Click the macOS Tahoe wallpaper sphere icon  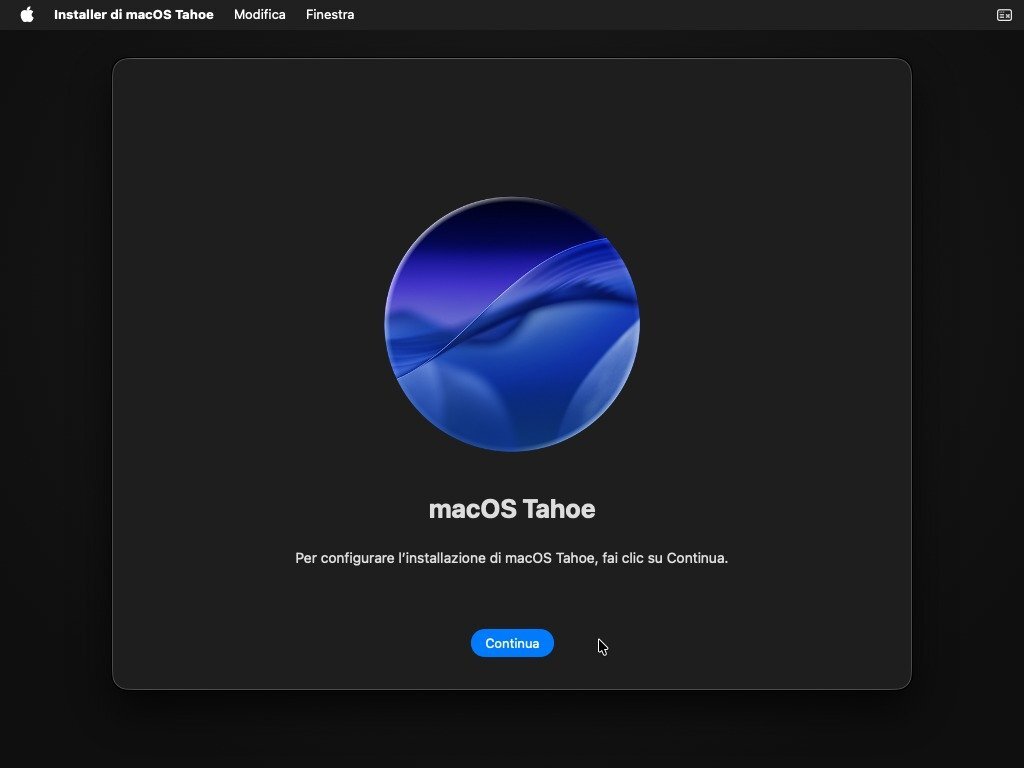click(512, 324)
